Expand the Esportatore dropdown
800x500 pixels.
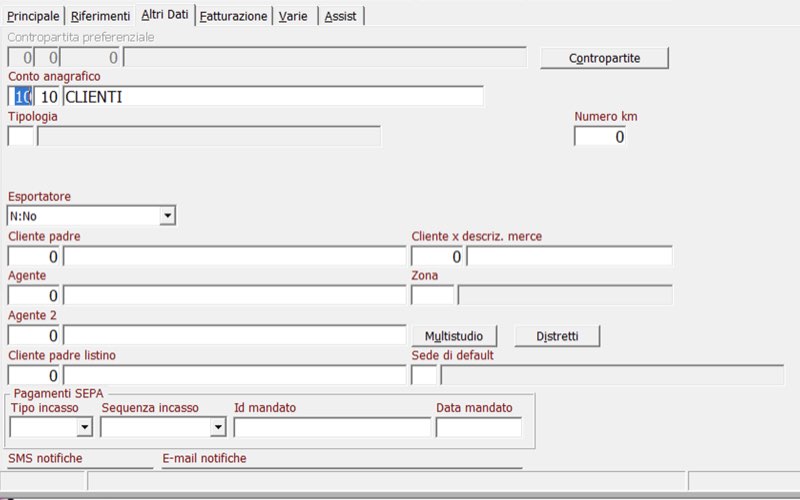(167, 215)
